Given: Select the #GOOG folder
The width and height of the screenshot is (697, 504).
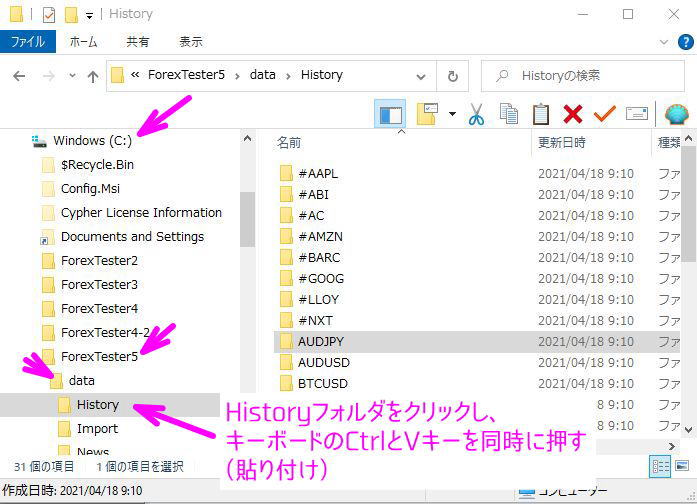Looking at the screenshot, I should pyautogui.click(x=320, y=279).
